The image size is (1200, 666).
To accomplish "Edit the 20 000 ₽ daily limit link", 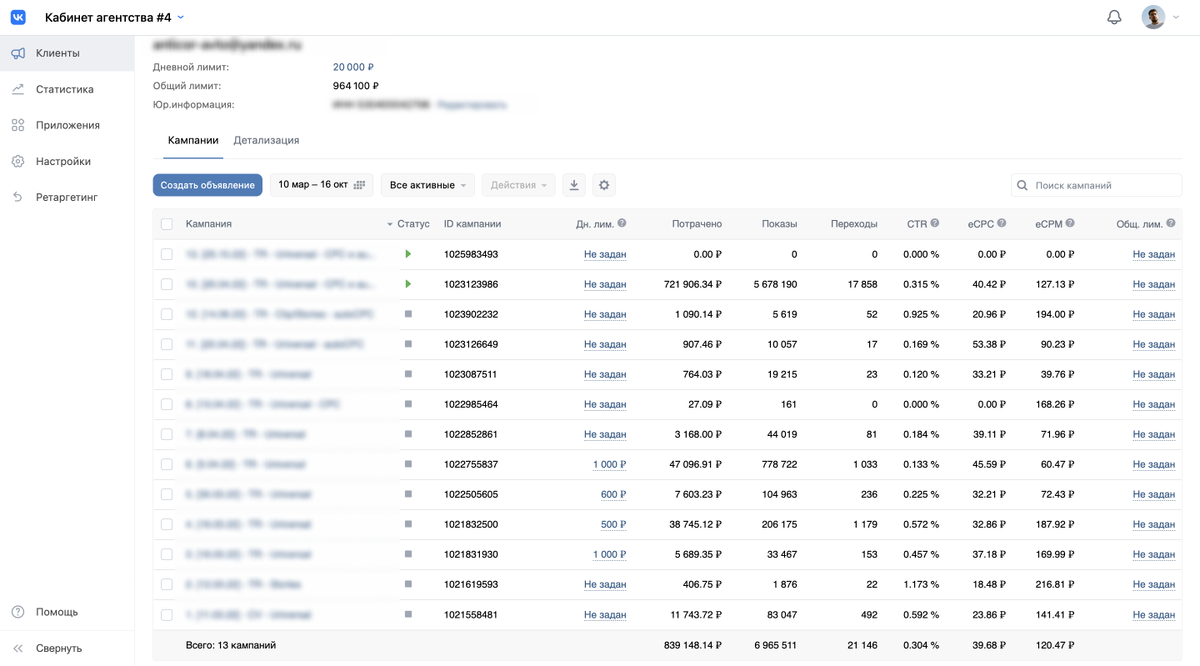I will point(353,67).
